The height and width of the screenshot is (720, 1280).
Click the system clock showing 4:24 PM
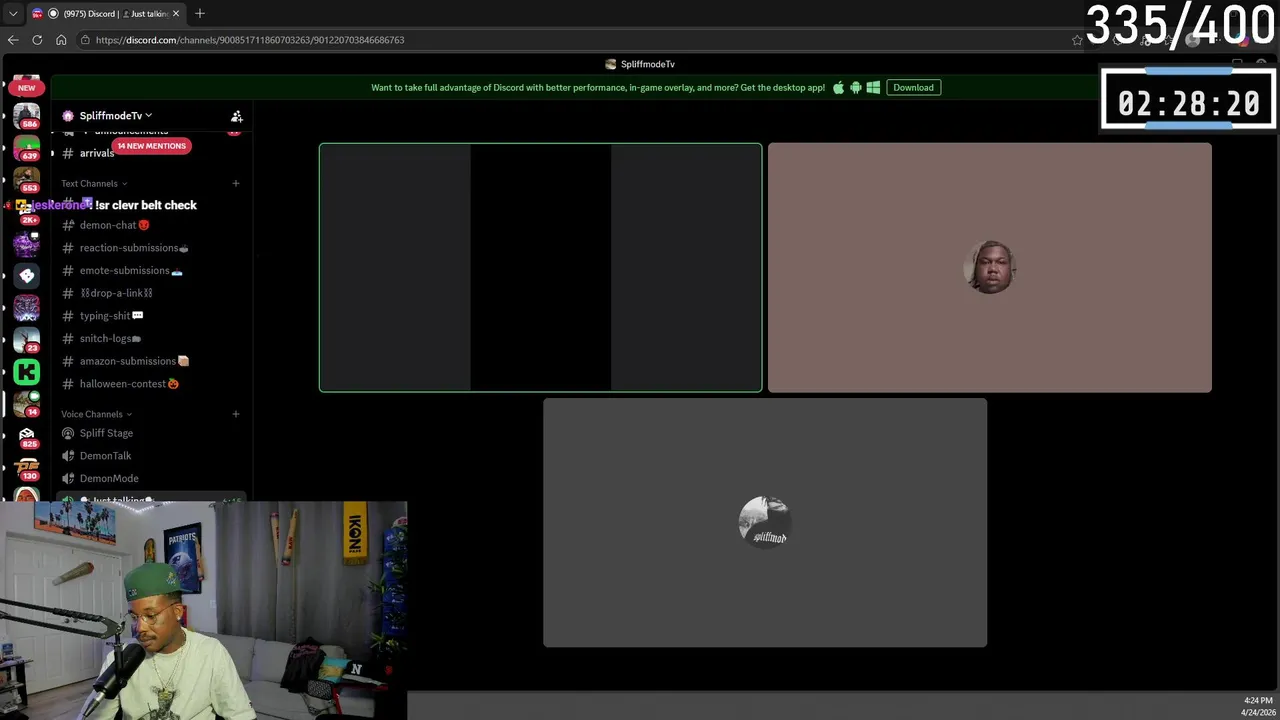pos(1259,701)
